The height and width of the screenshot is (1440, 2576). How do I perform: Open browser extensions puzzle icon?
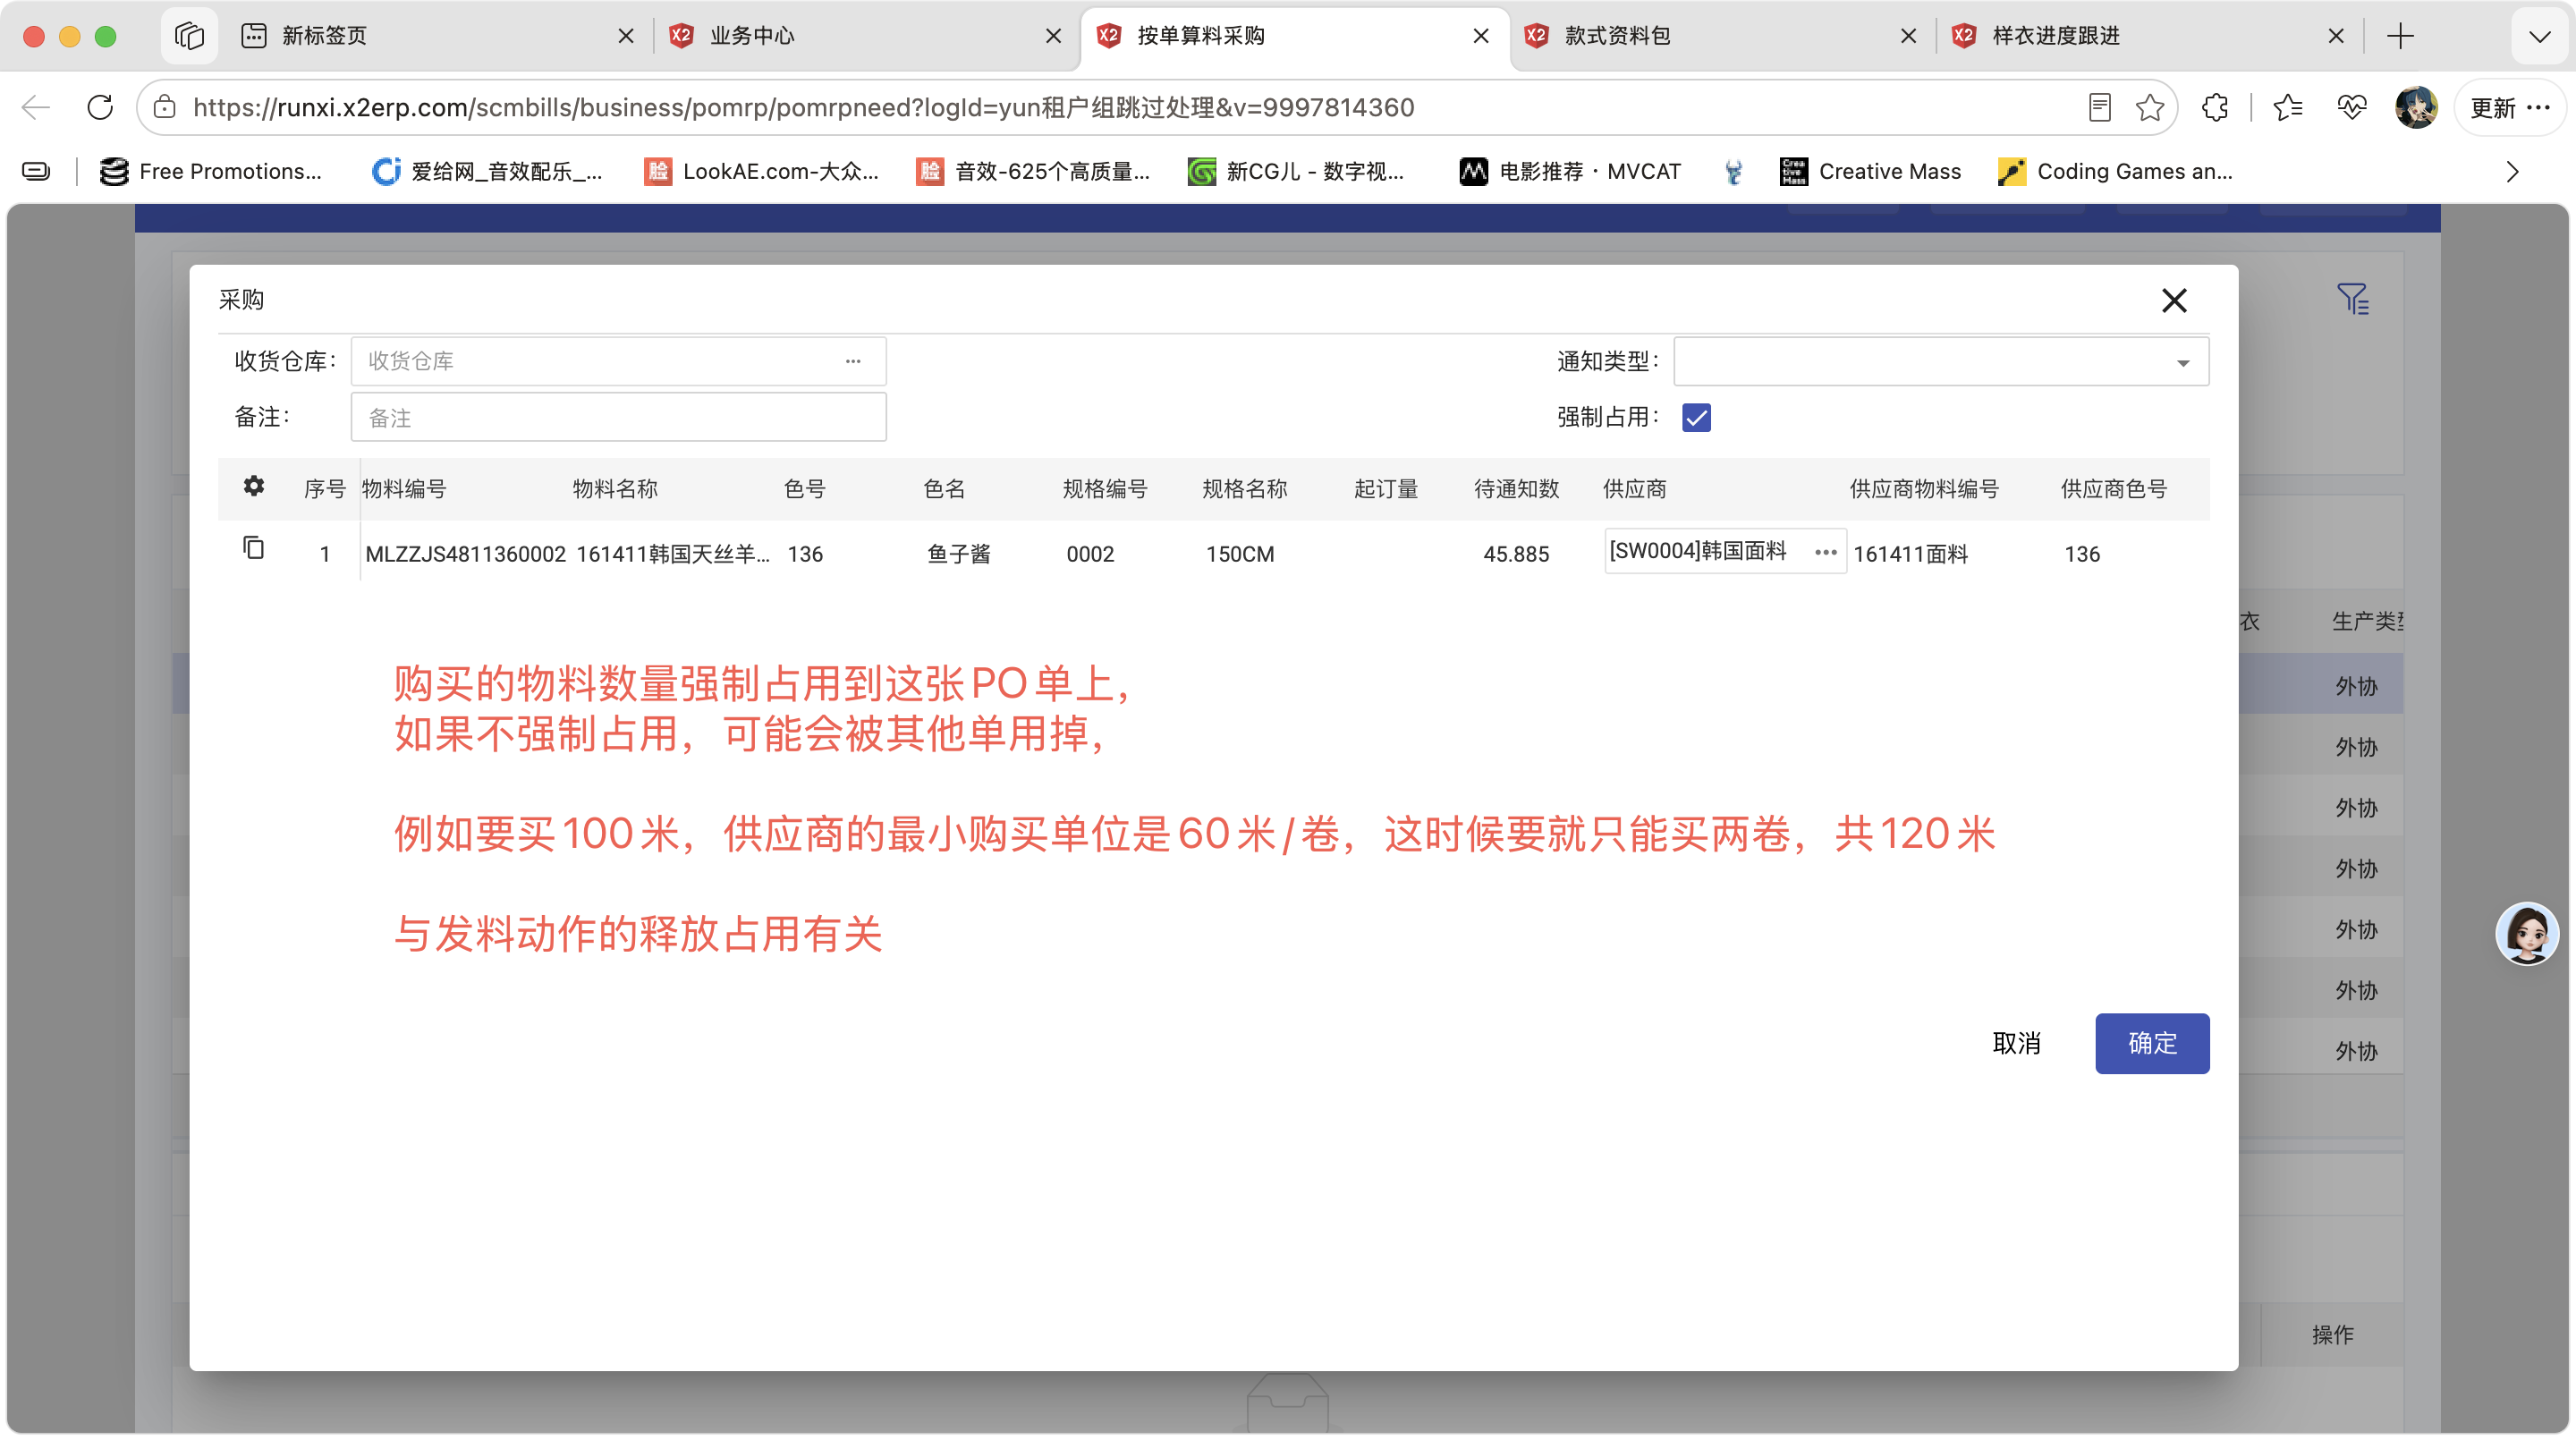point(2215,107)
